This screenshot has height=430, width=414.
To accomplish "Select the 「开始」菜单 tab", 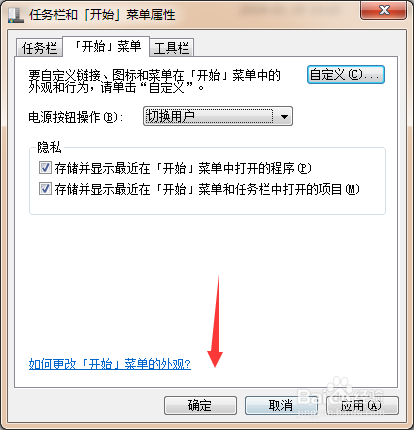I will 106,46.
